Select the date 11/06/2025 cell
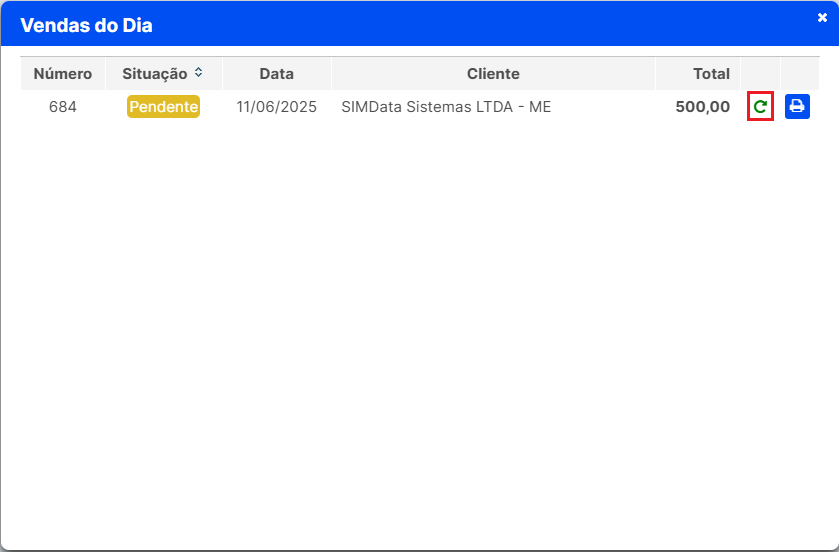 [277, 106]
